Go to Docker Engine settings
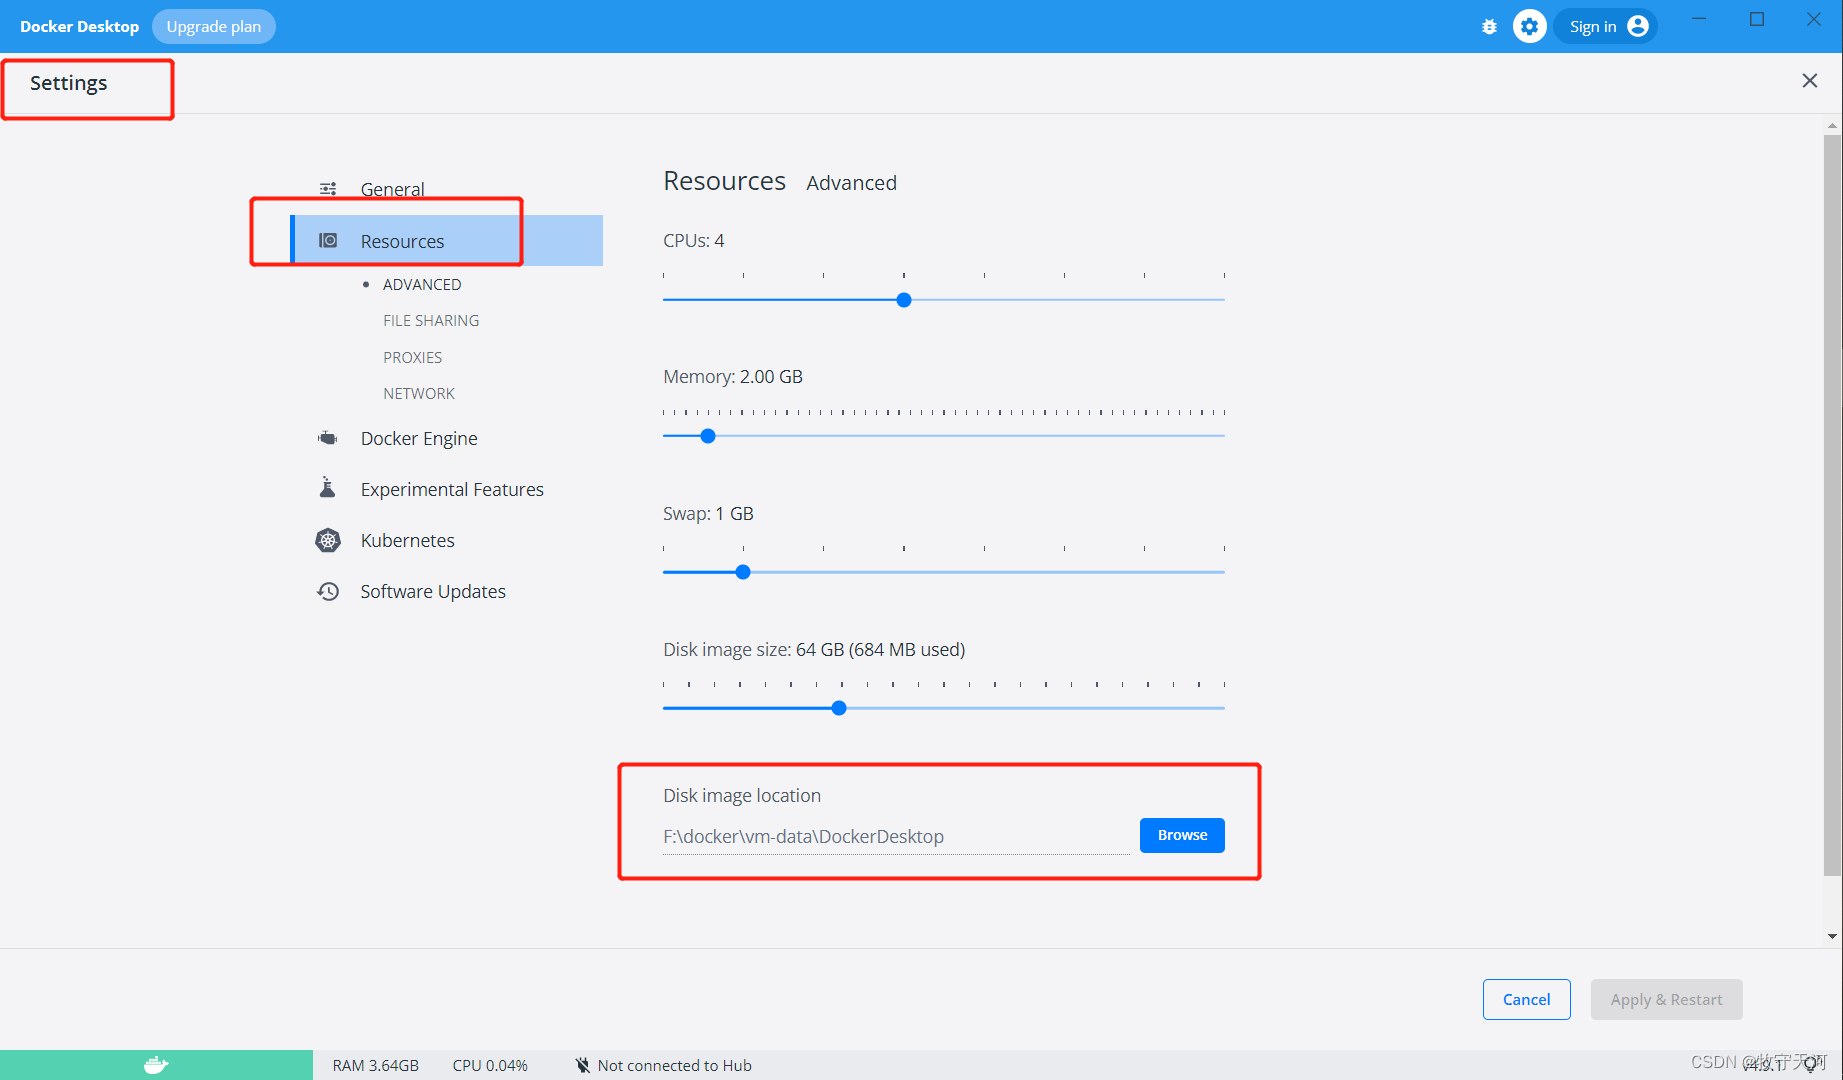The image size is (1843, 1080). click(419, 438)
